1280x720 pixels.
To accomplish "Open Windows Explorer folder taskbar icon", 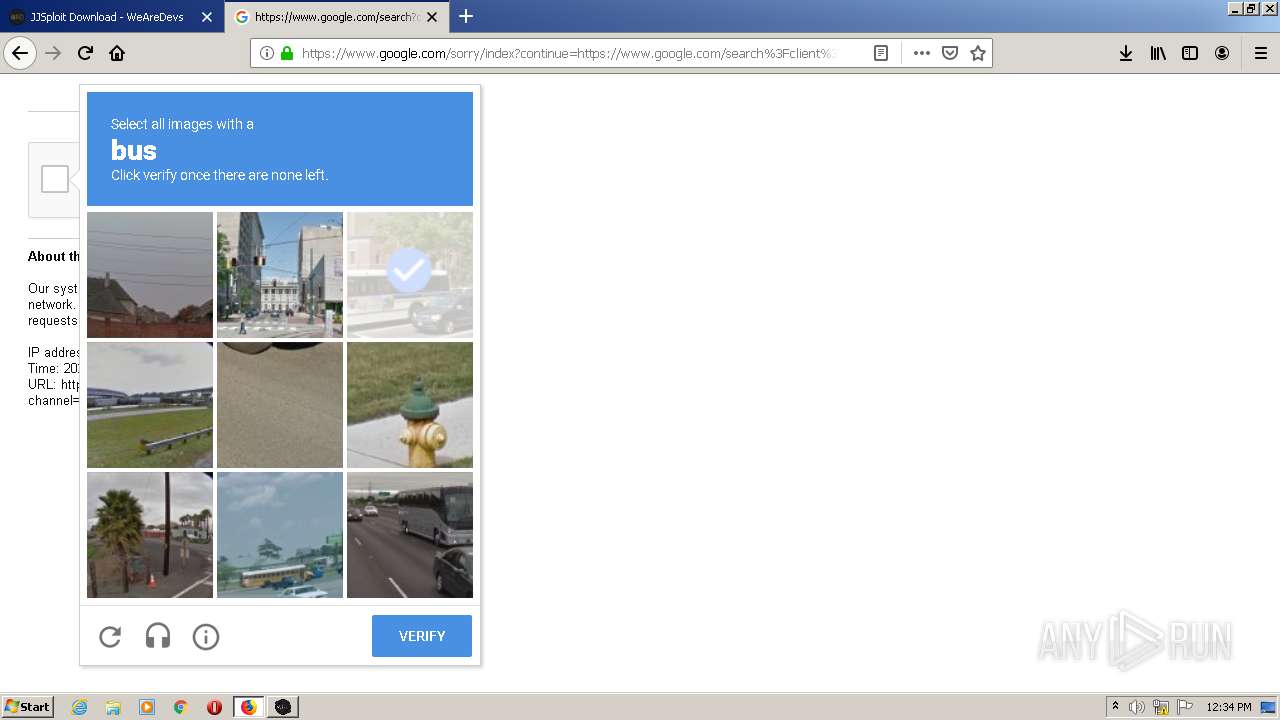I will pyautogui.click(x=113, y=707).
